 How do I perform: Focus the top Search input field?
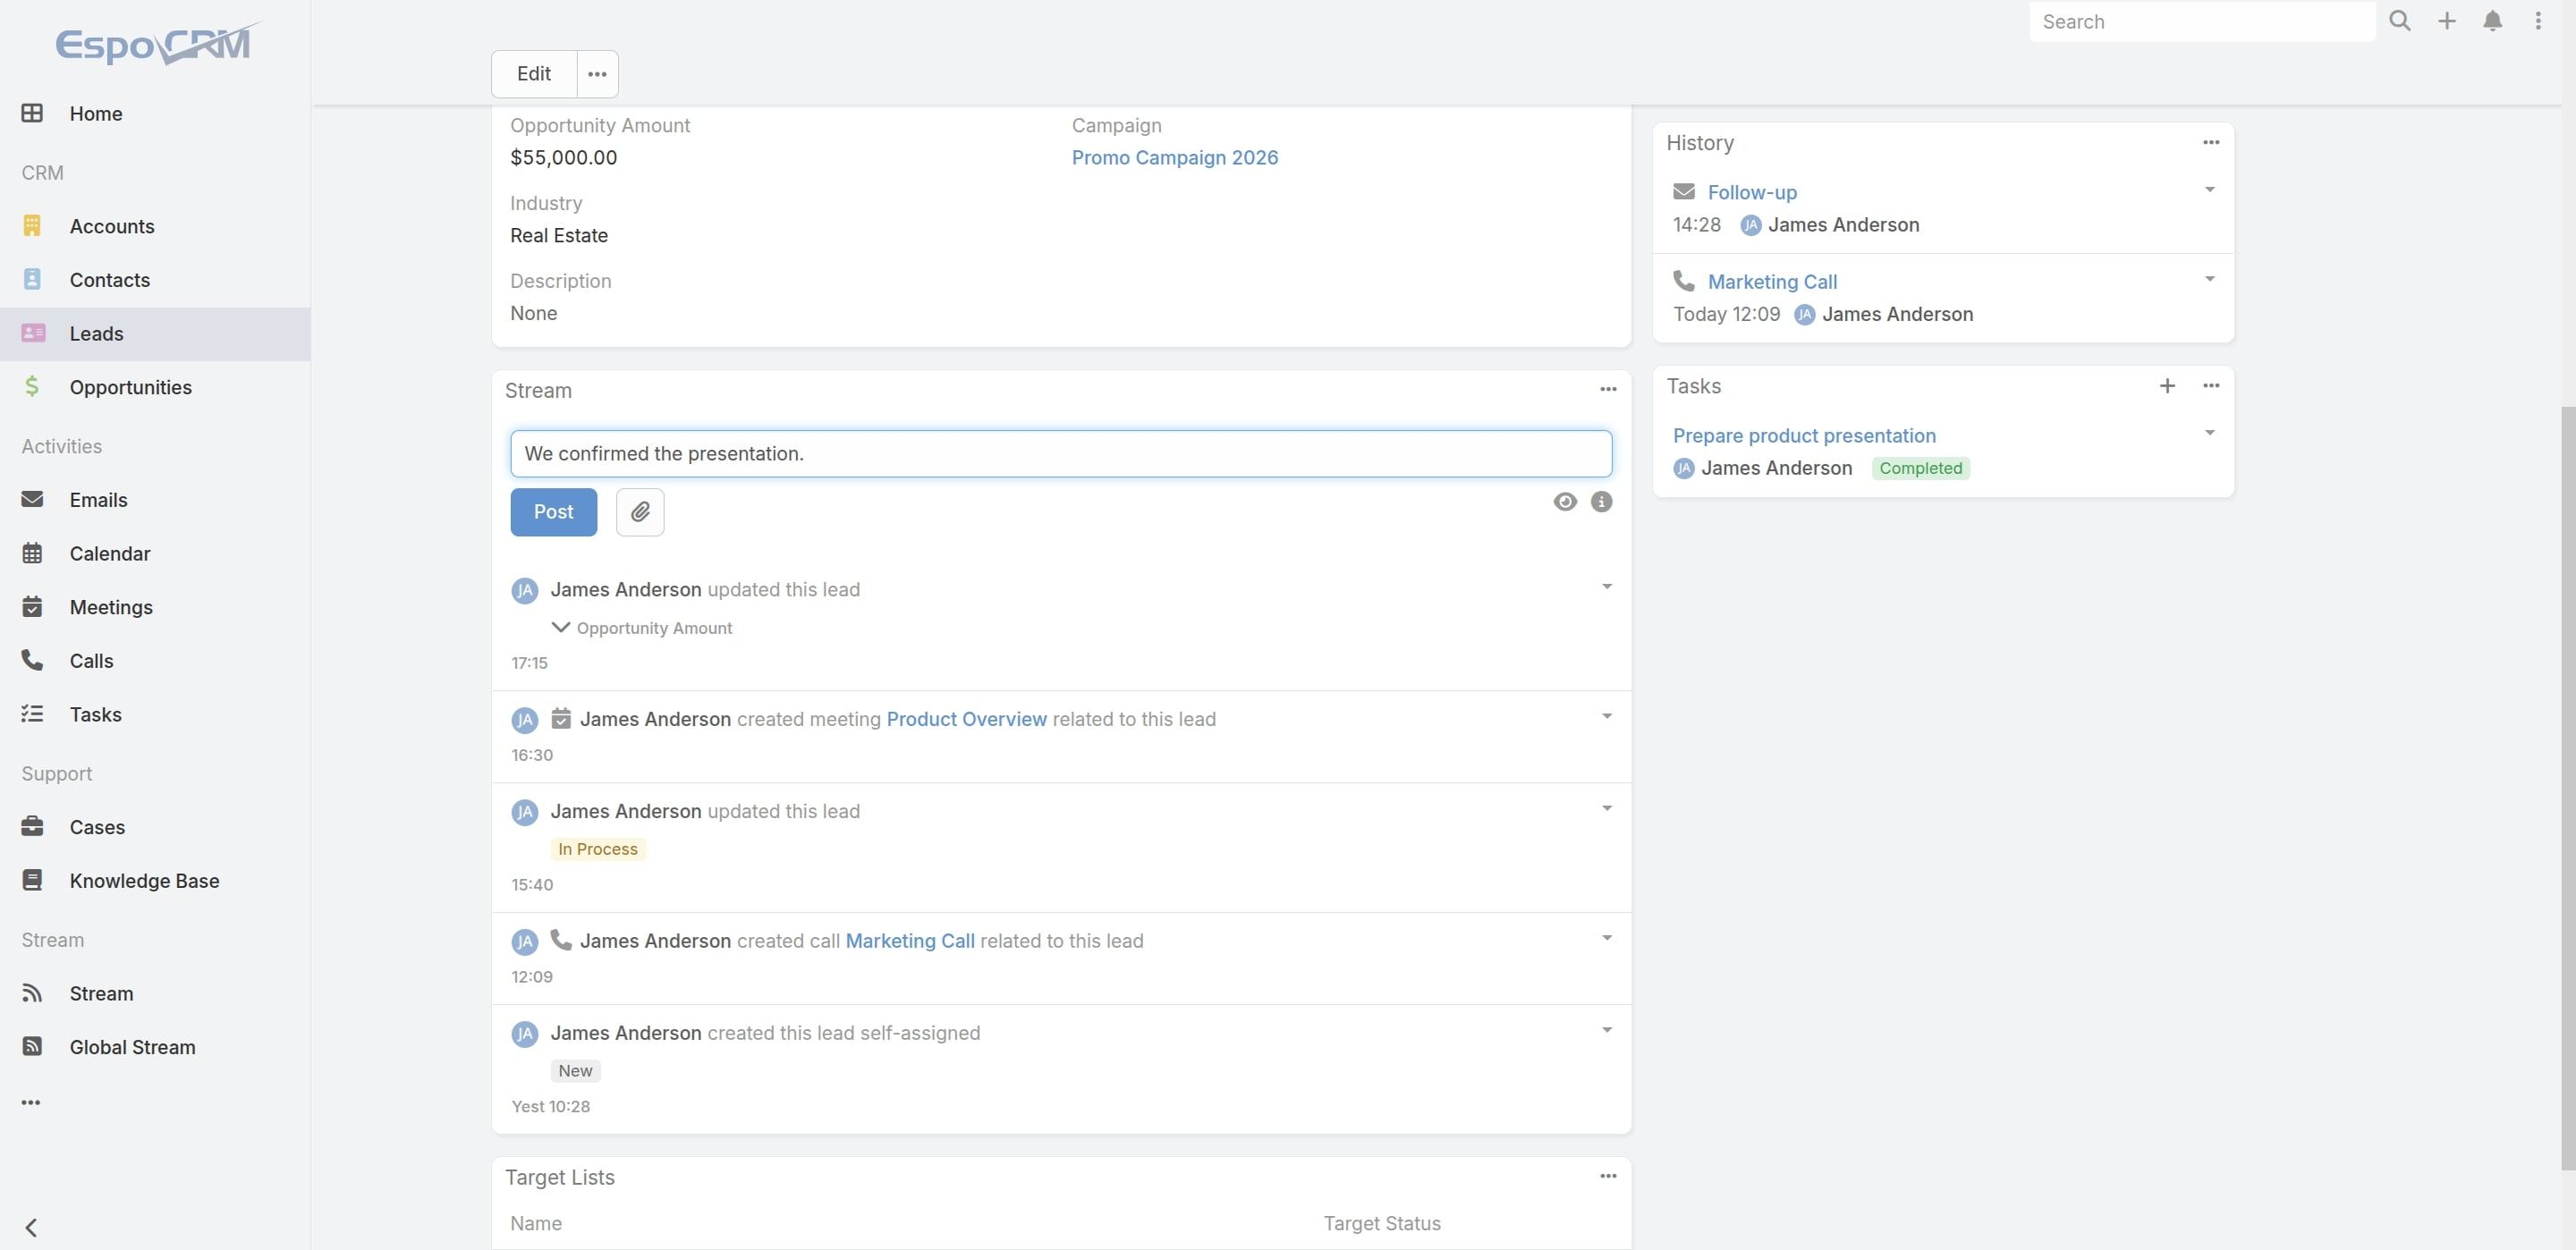coord(2202,22)
